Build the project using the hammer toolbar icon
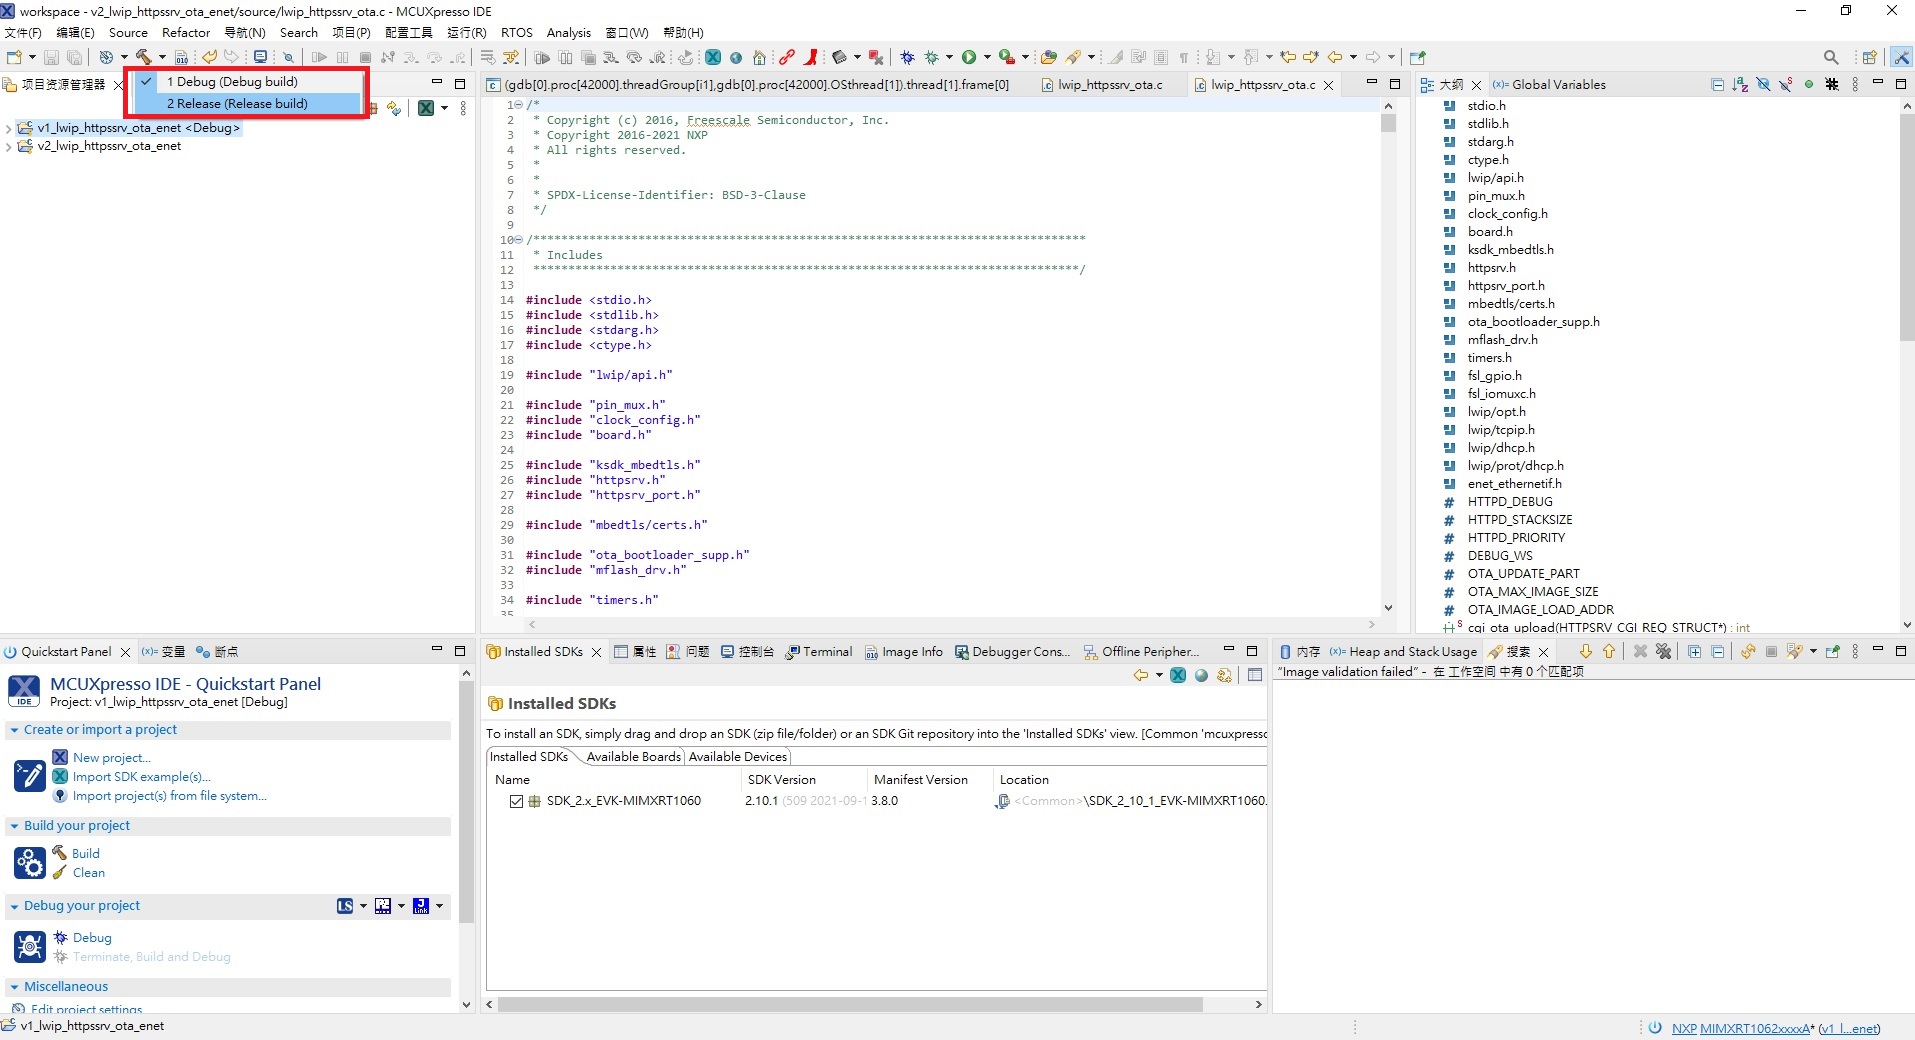The width and height of the screenshot is (1915, 1040). tap(143, 57)
